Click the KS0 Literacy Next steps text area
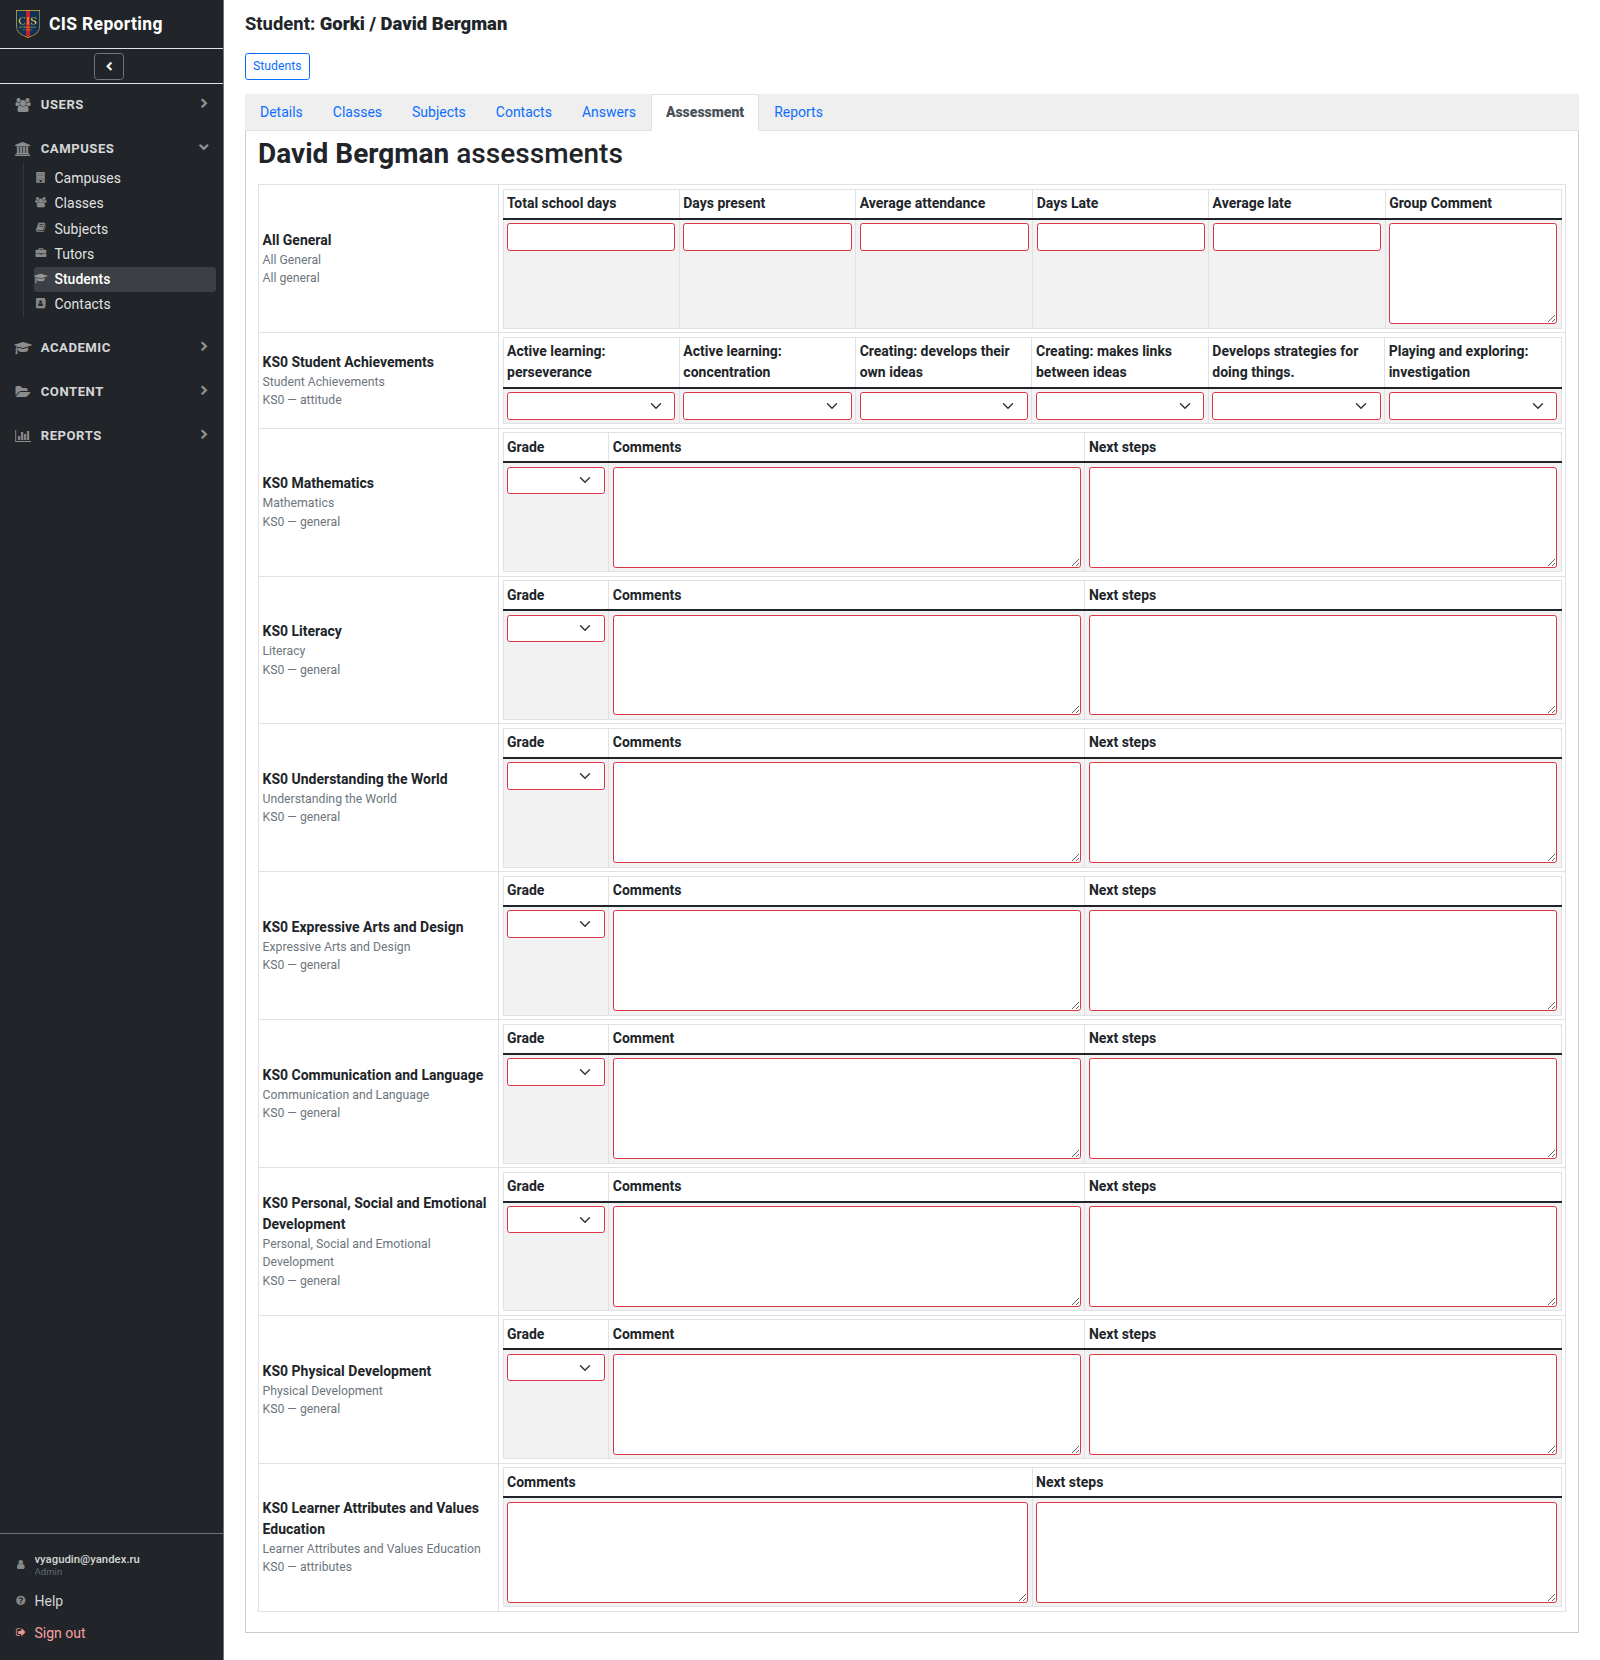 point(1323,665)
